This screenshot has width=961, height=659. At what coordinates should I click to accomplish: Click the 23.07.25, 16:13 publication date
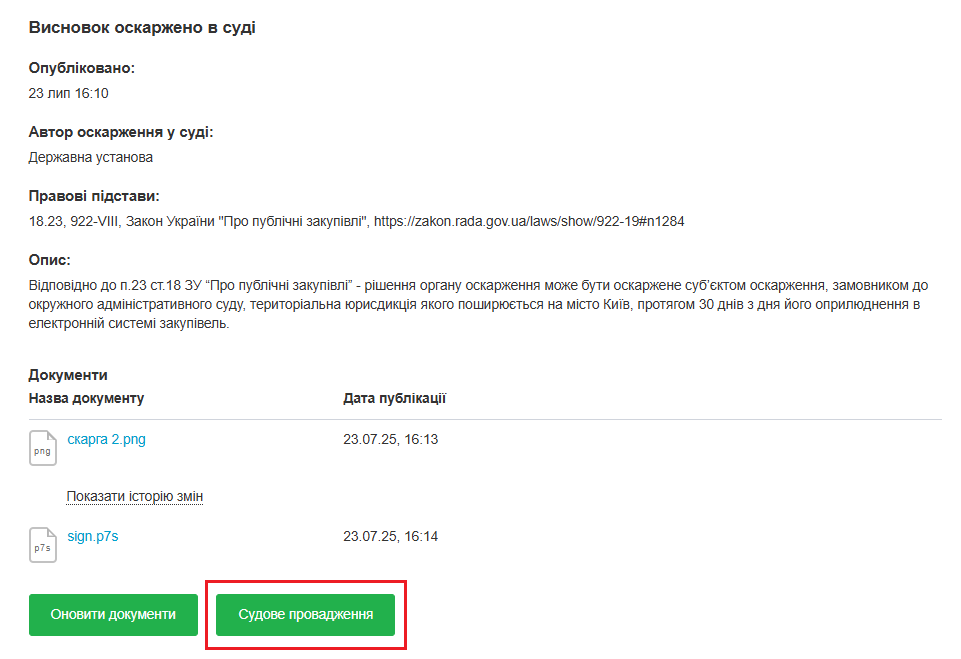click(390, 439)
